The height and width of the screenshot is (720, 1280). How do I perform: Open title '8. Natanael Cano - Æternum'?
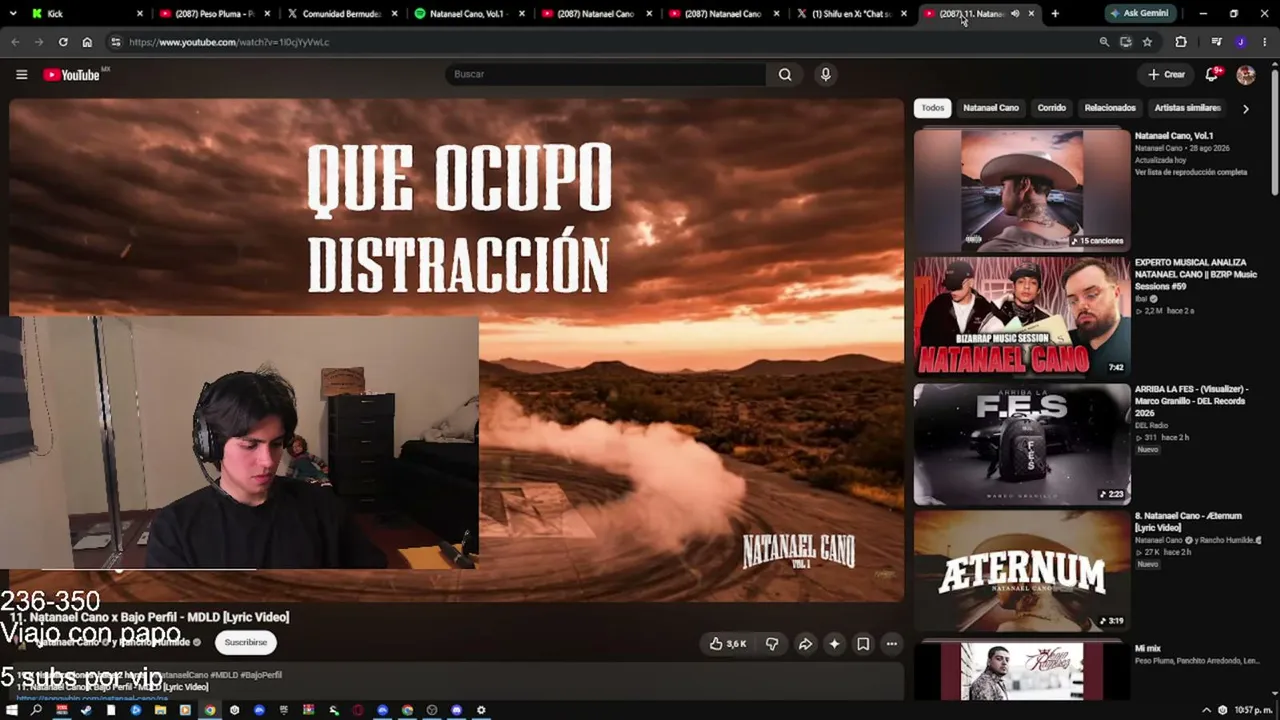pyautogui.click(x=1188, y=521)
